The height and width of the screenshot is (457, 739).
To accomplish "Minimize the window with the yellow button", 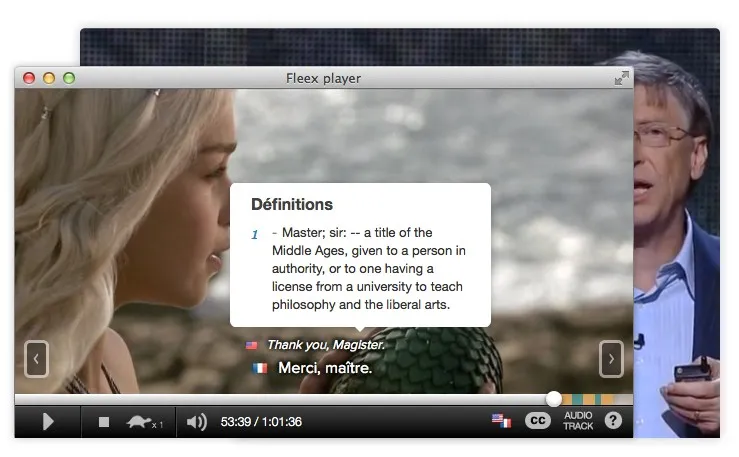I will click(x=49, y=78).
